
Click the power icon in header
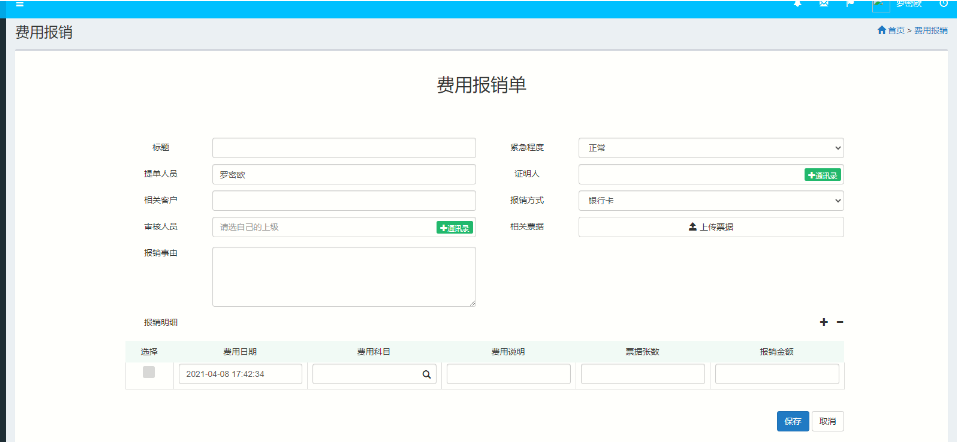click(942, 4)
